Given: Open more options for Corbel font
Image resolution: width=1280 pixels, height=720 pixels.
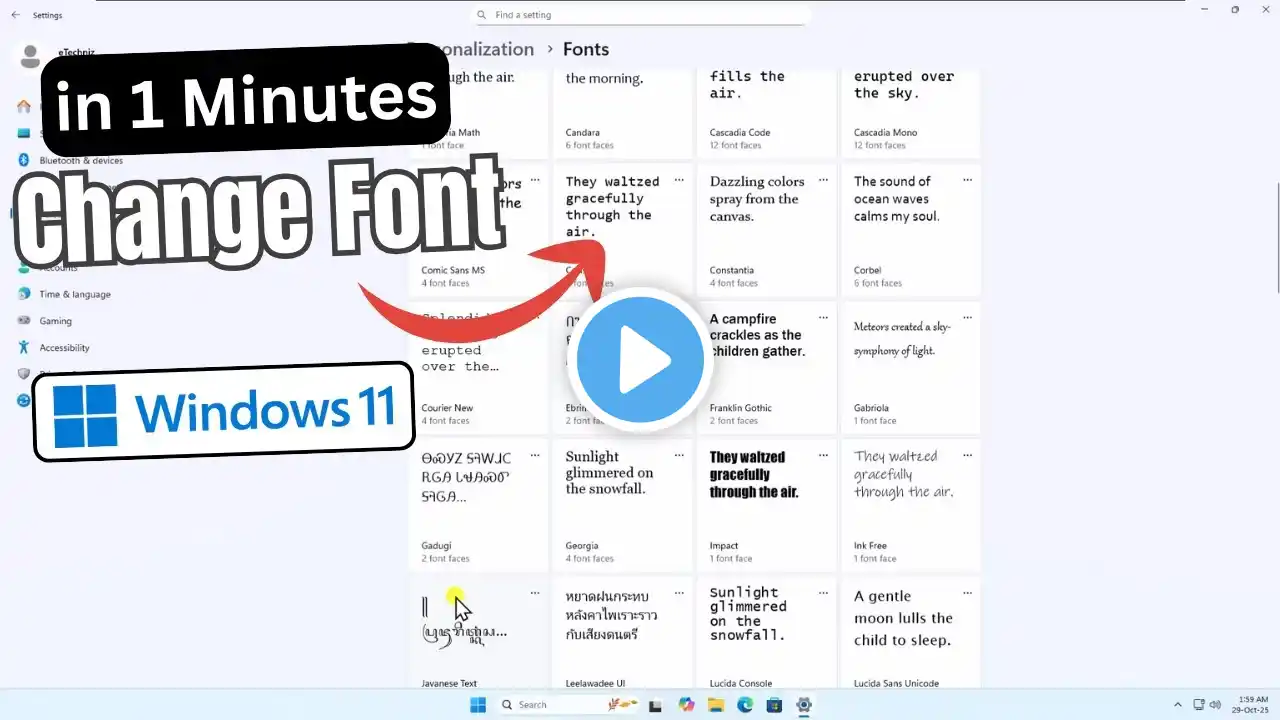Looking at the screenshot, I should (x=967, y=180).
